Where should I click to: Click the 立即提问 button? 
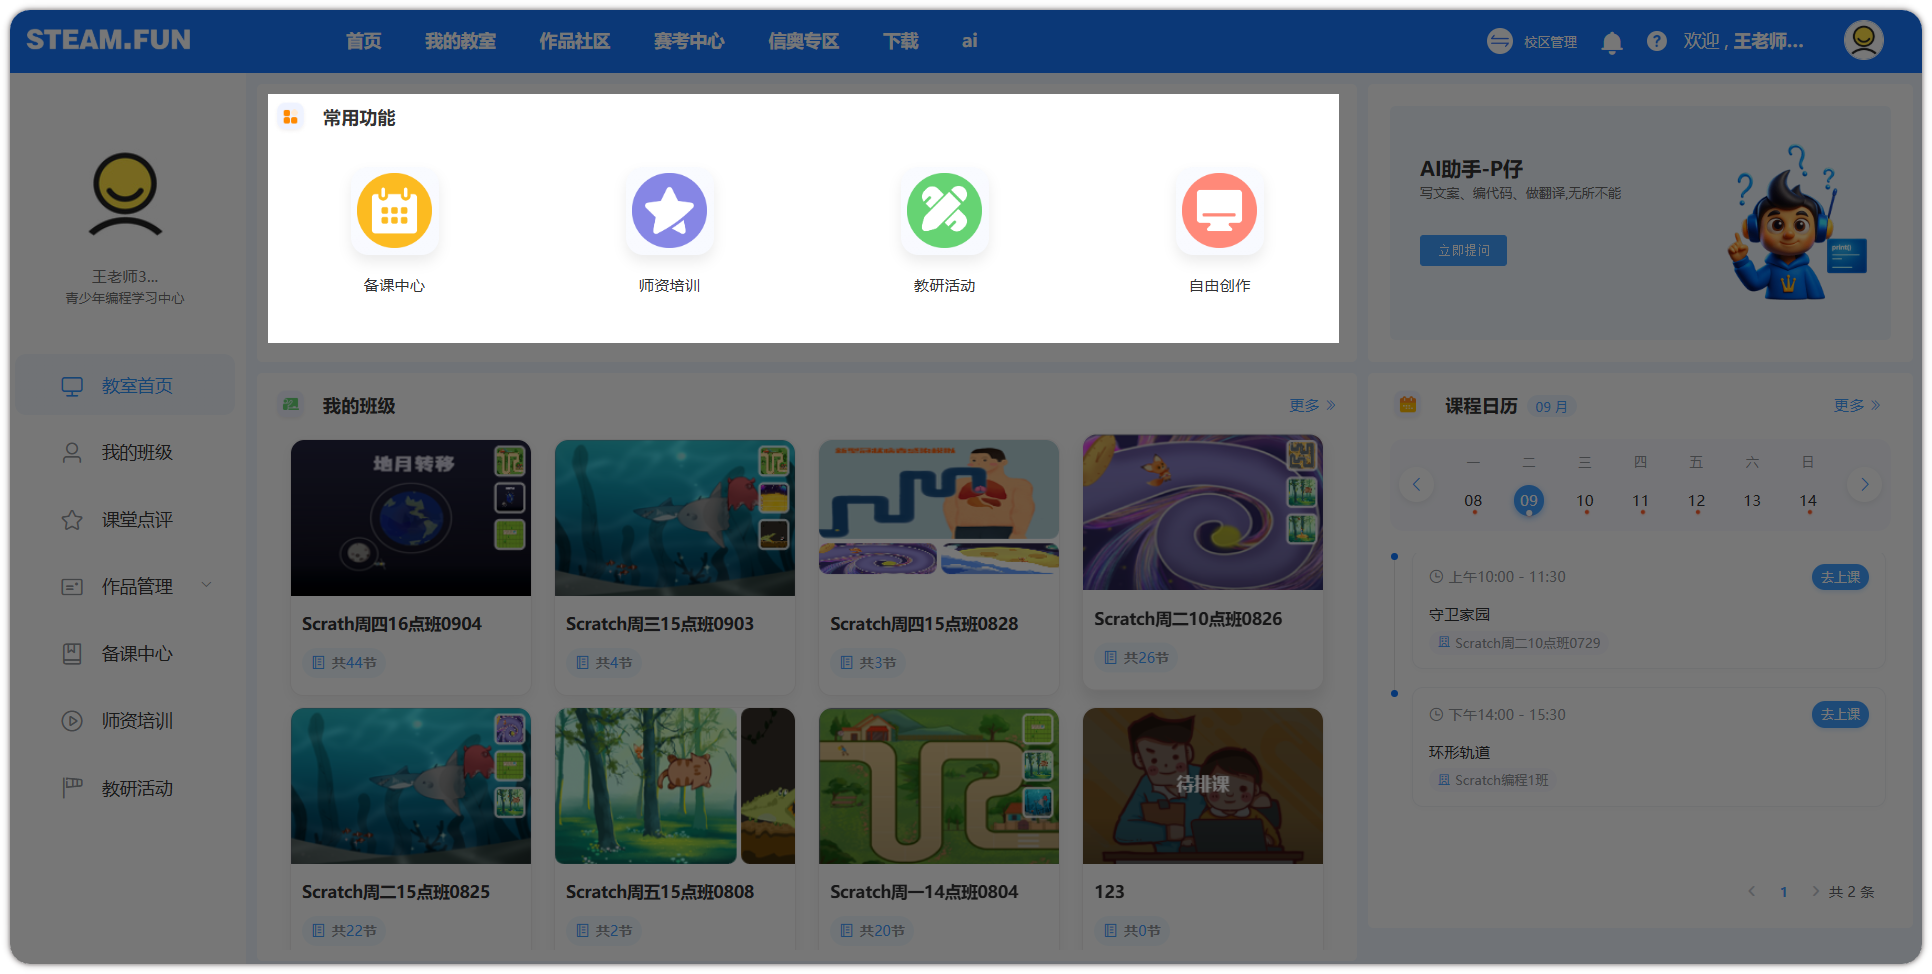[1463, 251]
